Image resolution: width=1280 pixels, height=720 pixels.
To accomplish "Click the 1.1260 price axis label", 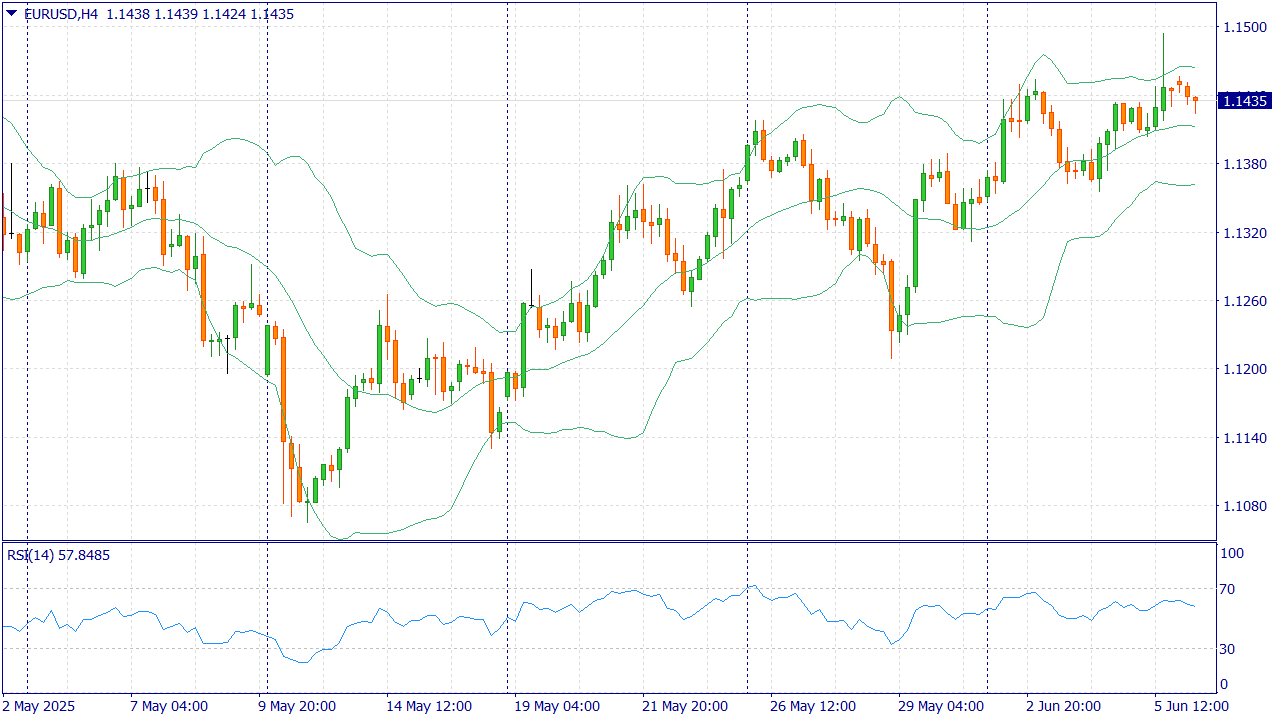I will pos(1244,301).
